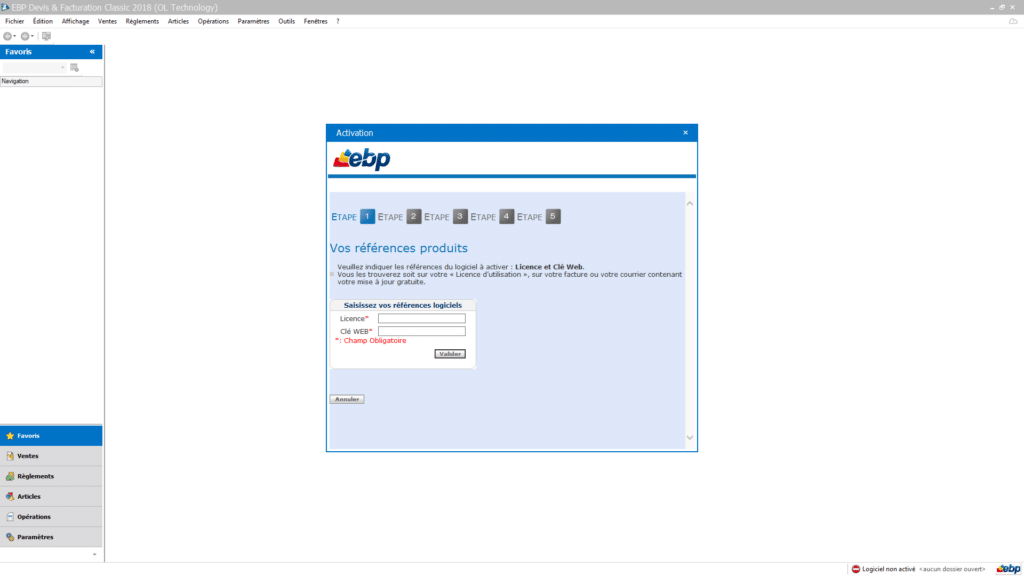The image size is (1024, 576).
Task: Select the Règlements sidebar section
Action: 51,476
